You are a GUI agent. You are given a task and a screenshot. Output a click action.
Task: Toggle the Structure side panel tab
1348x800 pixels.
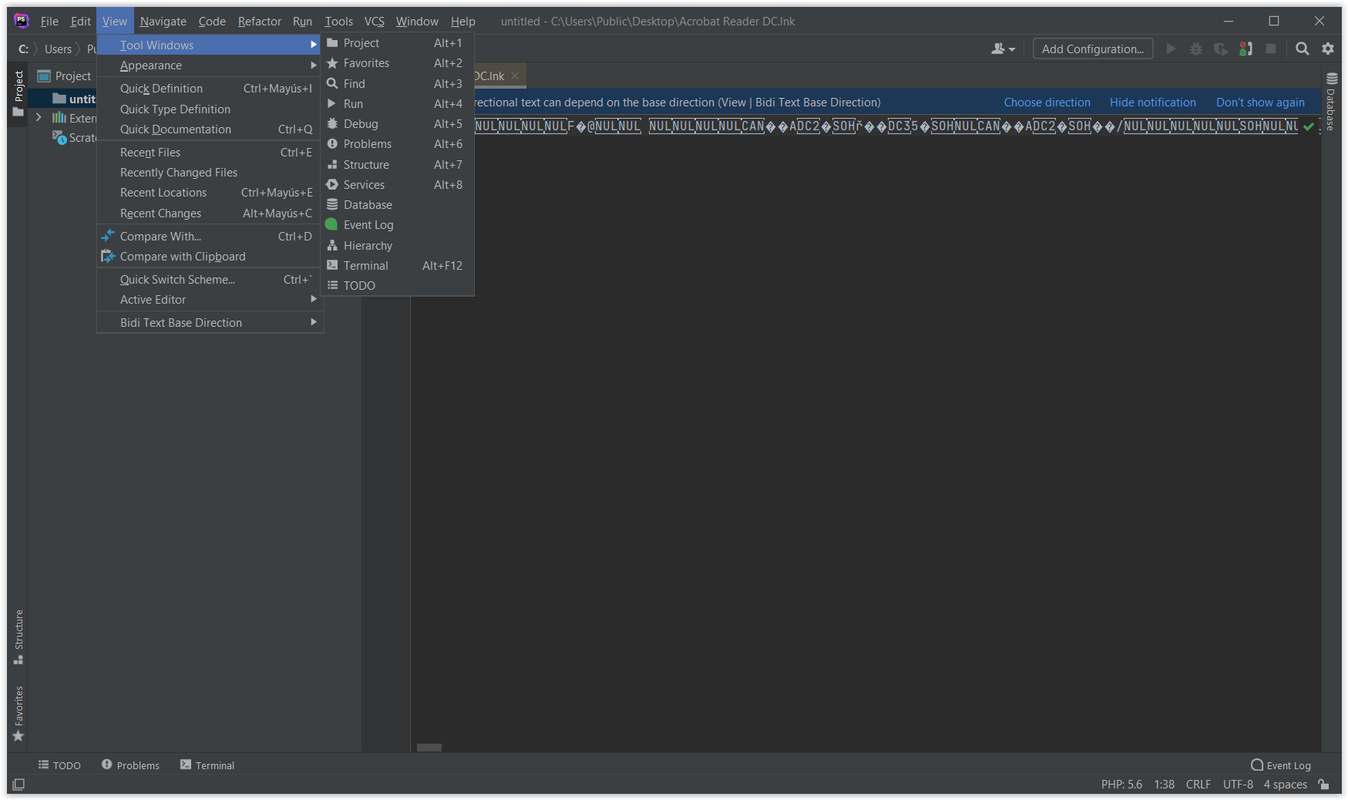18,637
